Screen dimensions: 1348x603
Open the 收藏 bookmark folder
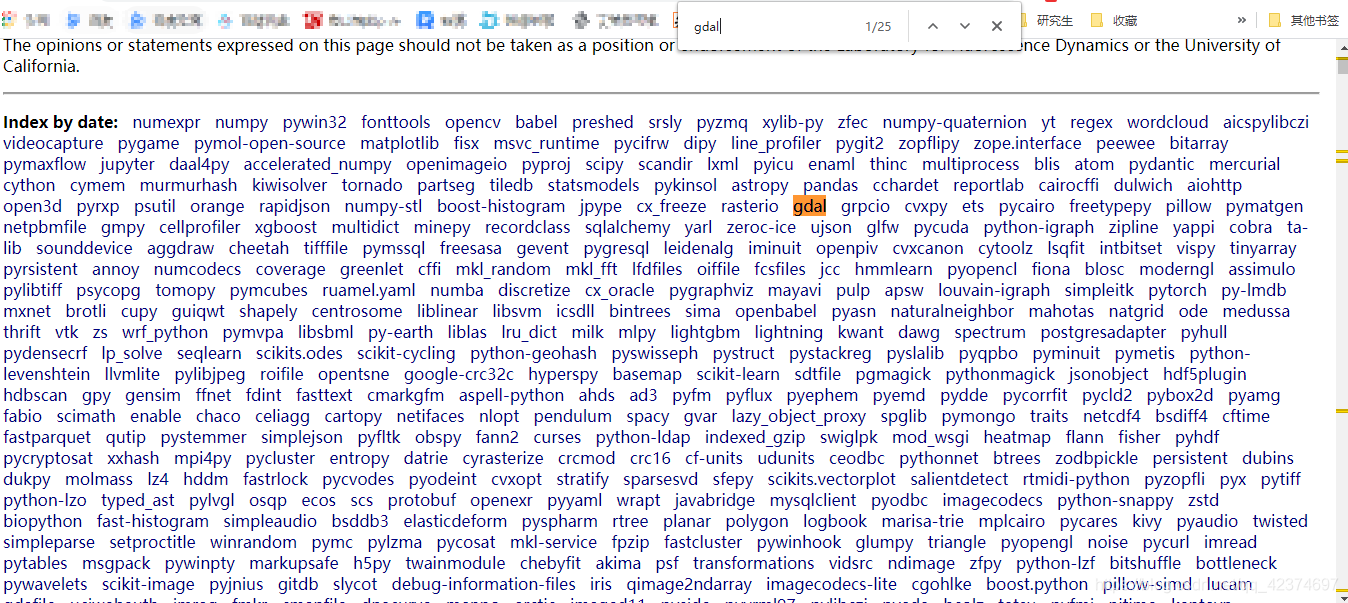[x=1113, y=20]
